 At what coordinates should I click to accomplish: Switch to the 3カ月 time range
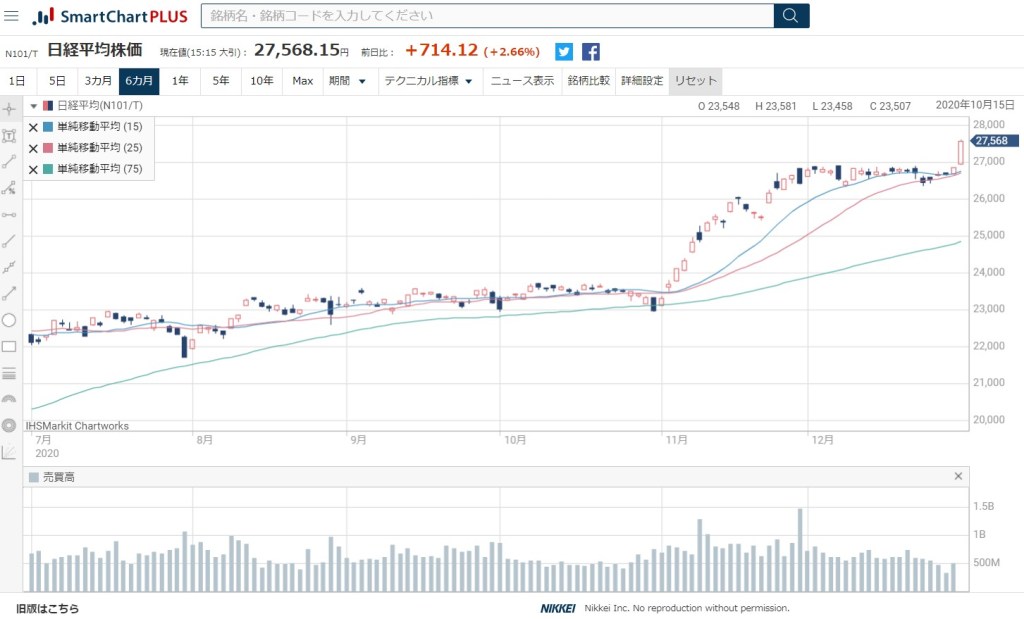(x=98, y=81)
